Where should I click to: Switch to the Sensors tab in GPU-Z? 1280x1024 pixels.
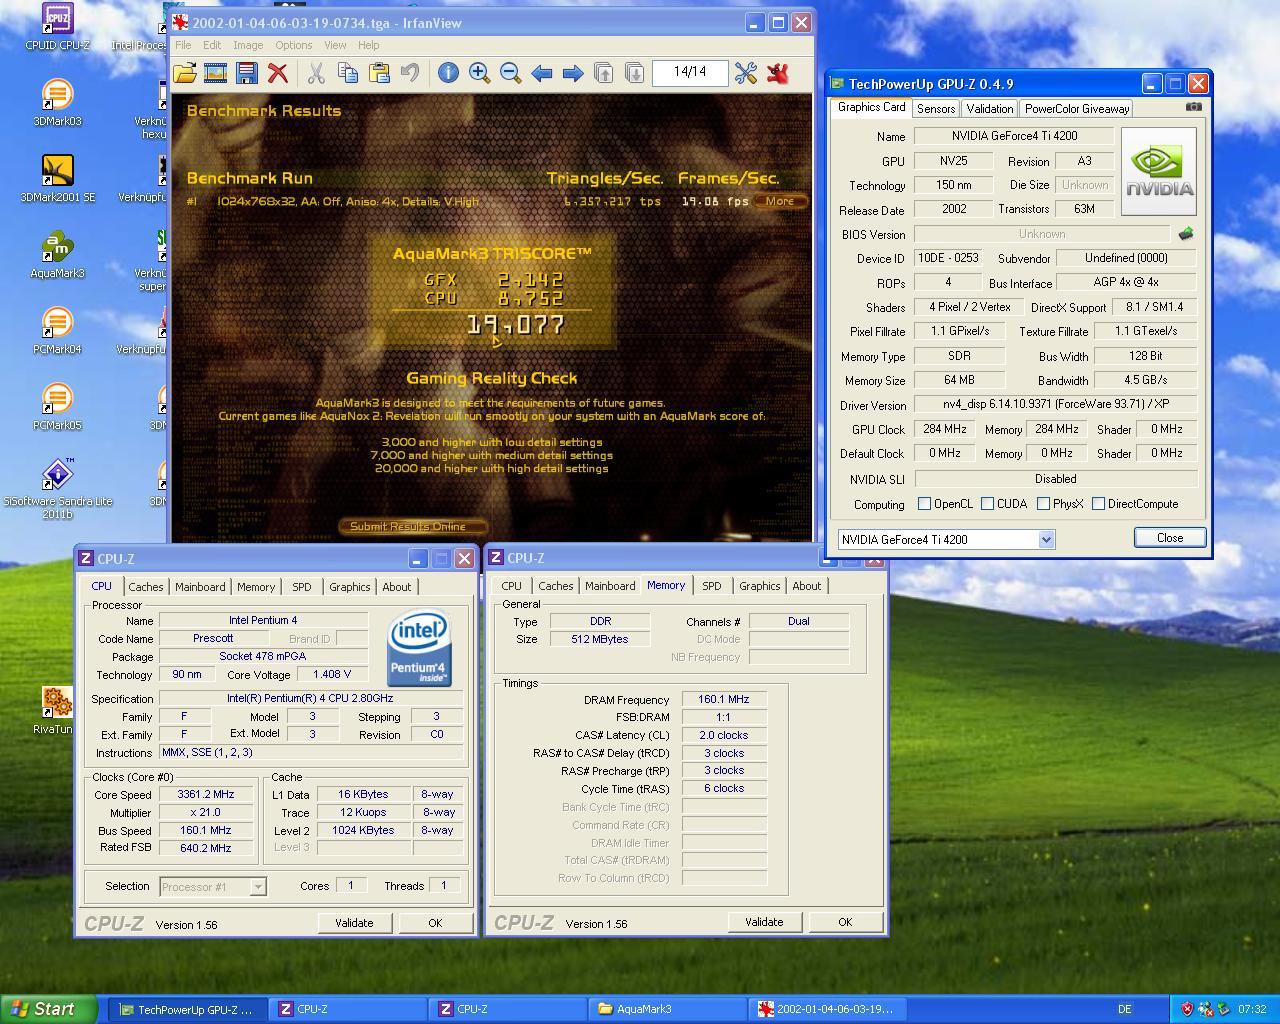[x=936, y=109]
